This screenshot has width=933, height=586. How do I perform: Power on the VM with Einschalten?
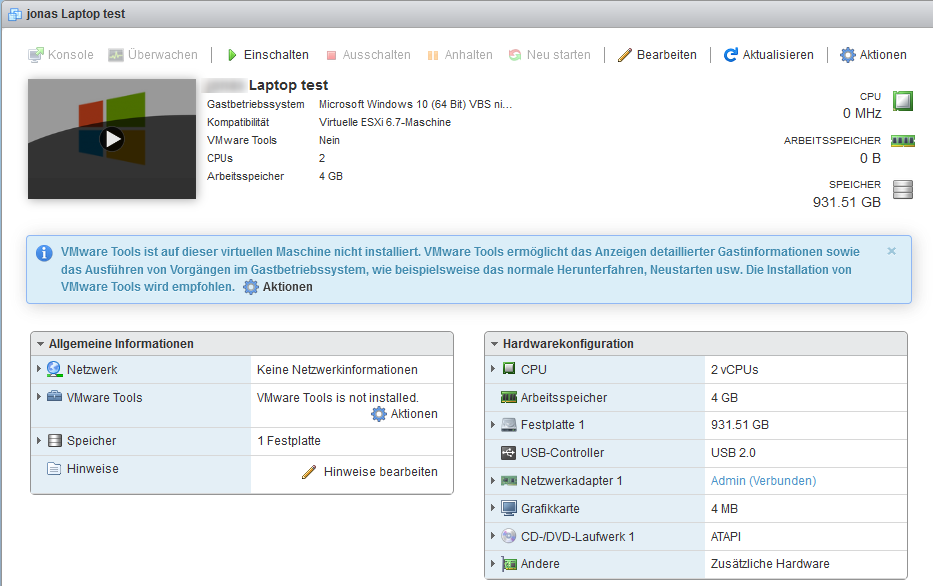coord(267,55)
